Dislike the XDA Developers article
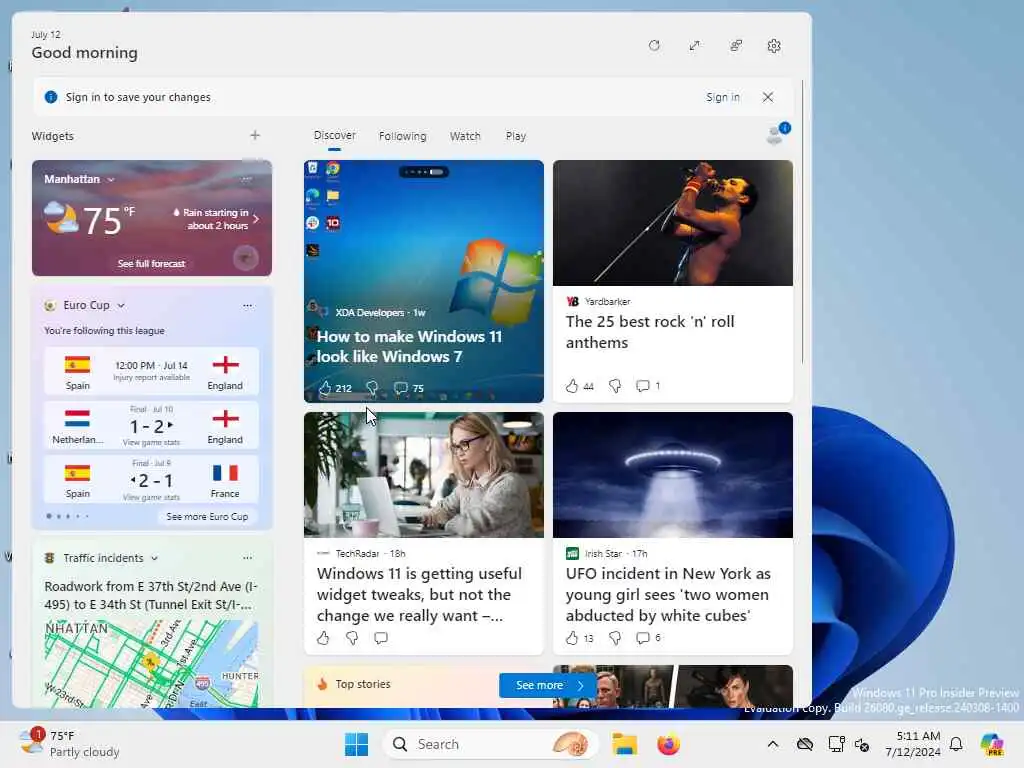The image size is (1024, 768). pyautogui.click(x=372, y=389)
